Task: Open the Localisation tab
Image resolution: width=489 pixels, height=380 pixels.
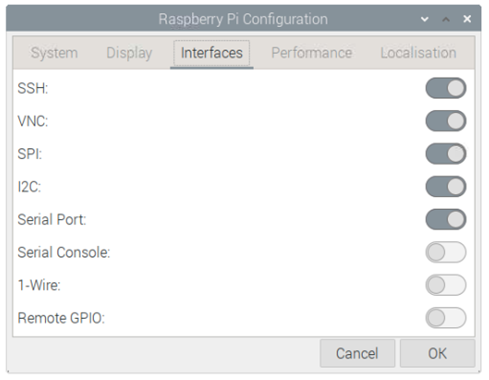Action: tap(418, 53)
